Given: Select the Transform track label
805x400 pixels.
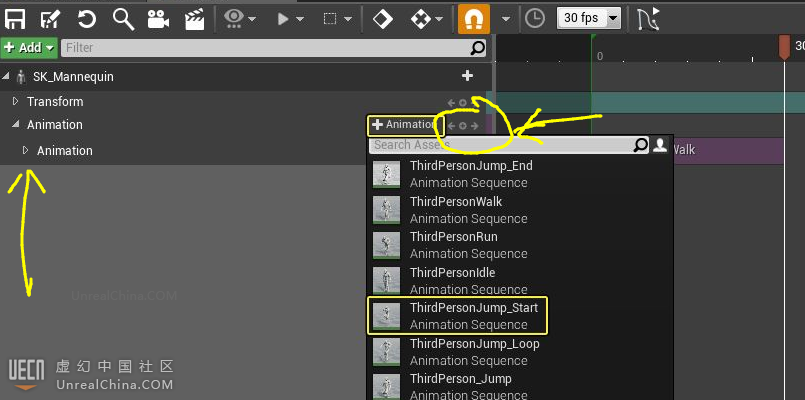Looking at the screenshot, I should [x=55, y=102].
